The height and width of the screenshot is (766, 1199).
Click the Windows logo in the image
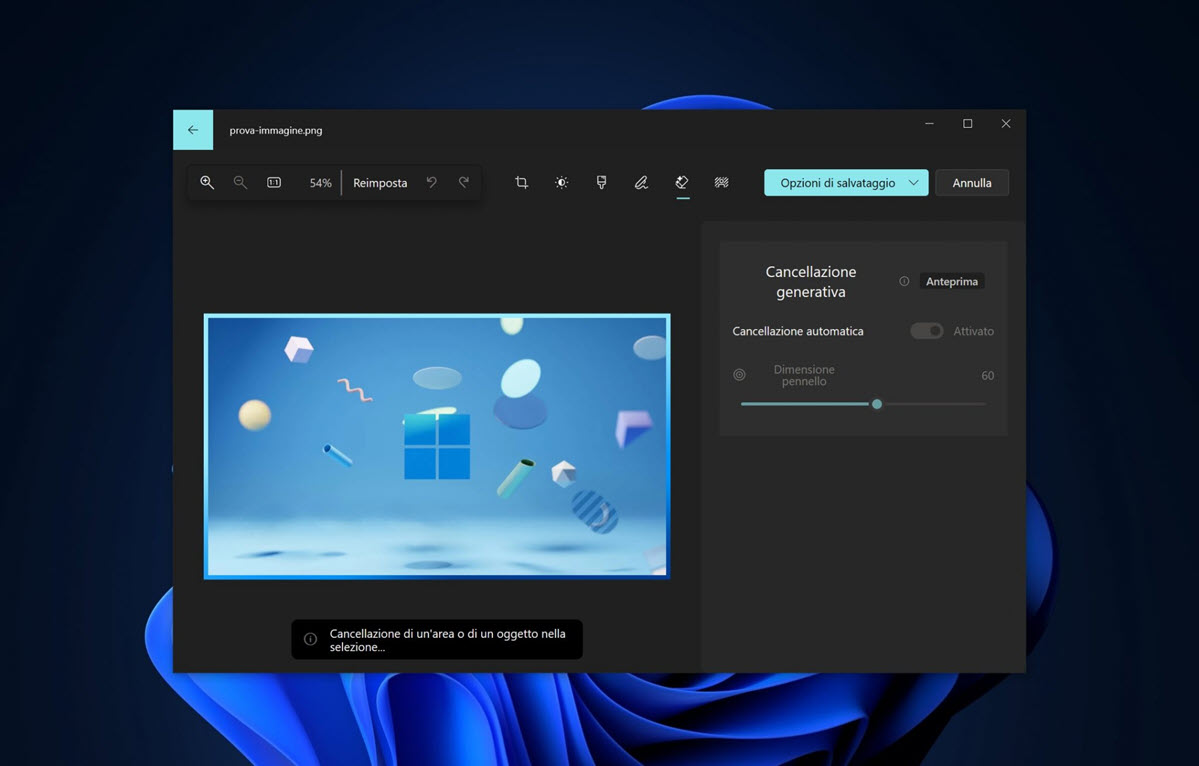pos(437,446)
